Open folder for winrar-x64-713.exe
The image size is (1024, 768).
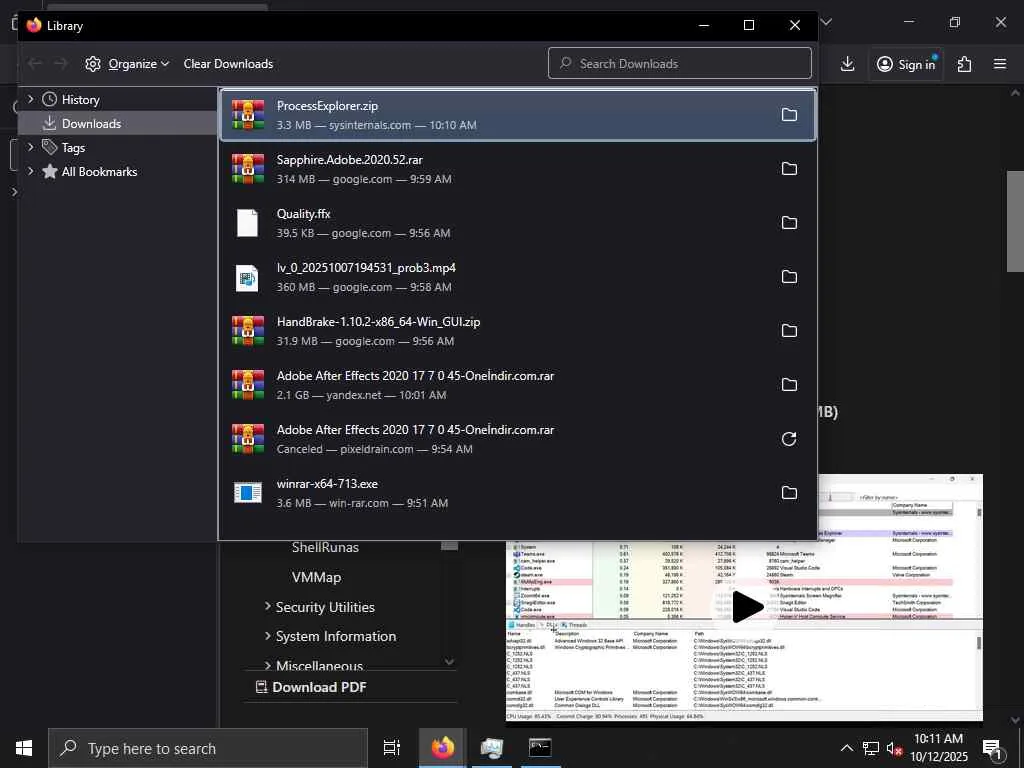[x=789, y=493]
